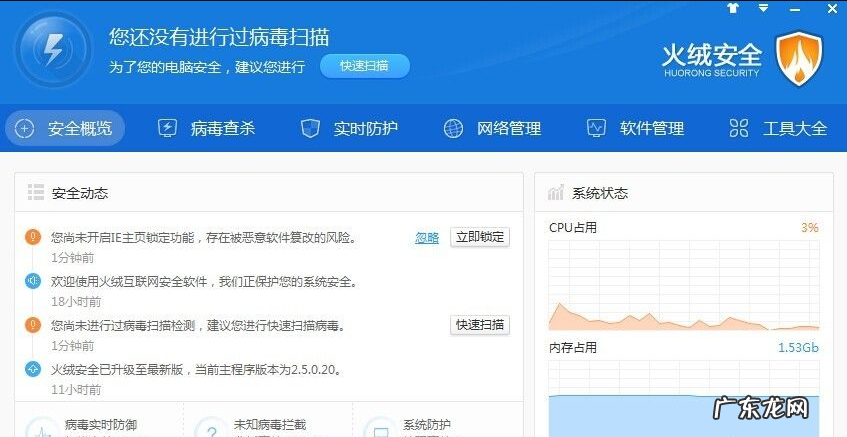The width and height of the screenshot is (847, 437).
Task: Select message 火绒安全已升级至最新版
Action: coord(197,370)
